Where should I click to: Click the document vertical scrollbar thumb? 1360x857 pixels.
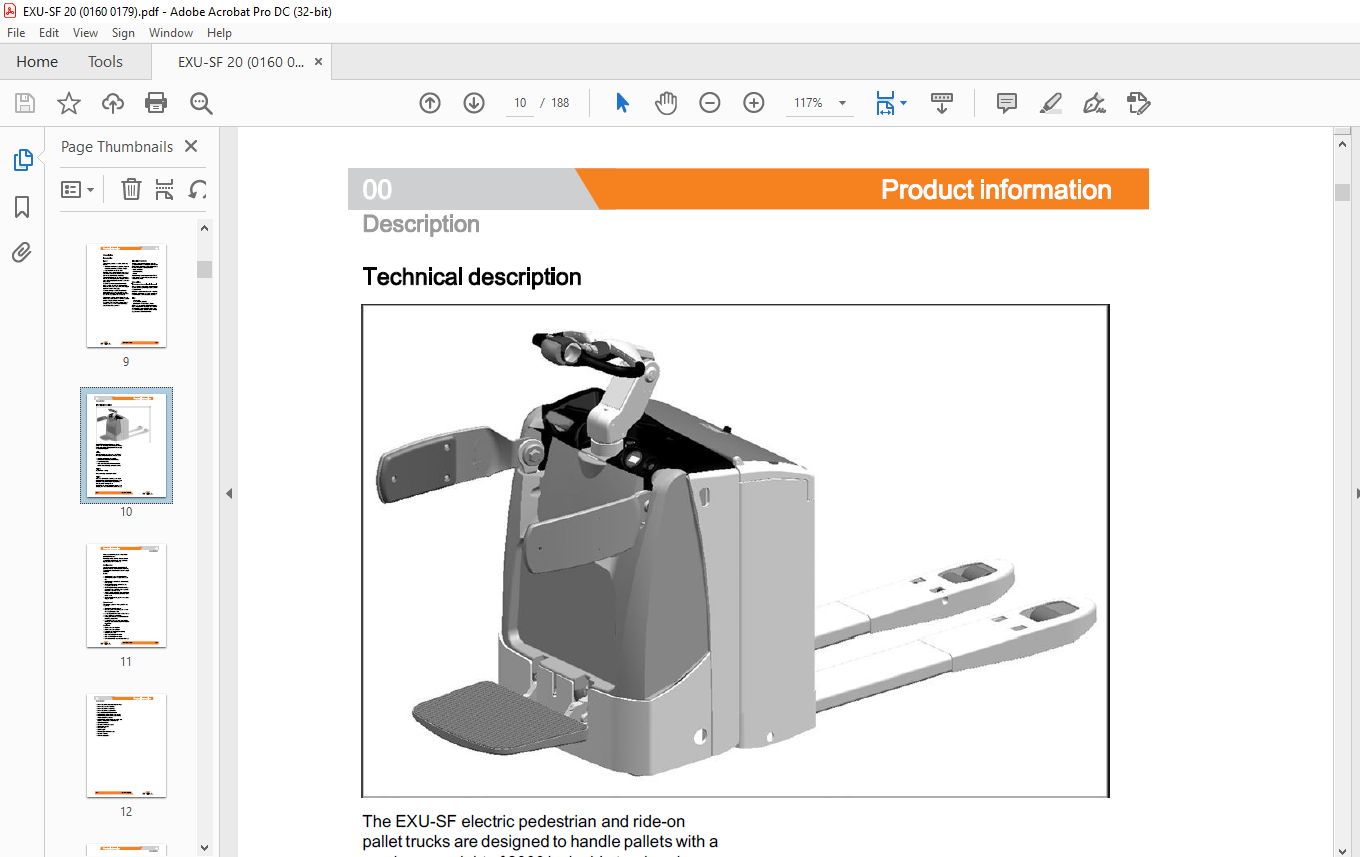click(x=1342, y=192)
